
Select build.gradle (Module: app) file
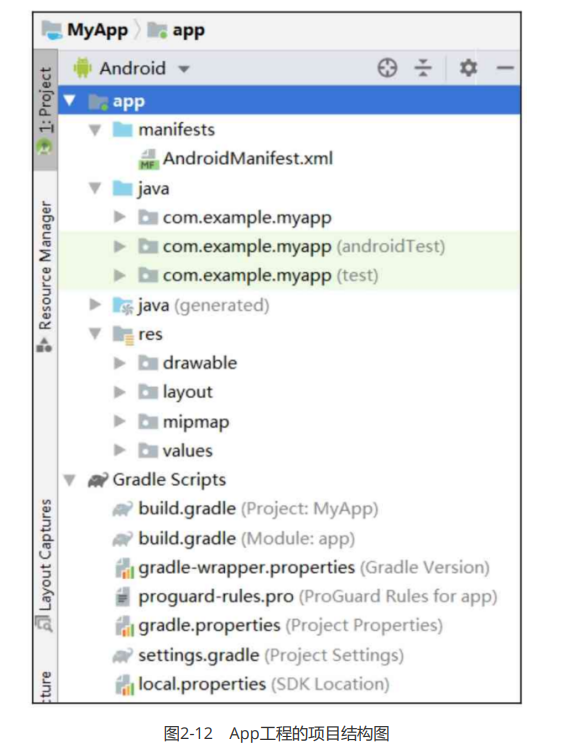pos(234,539)
